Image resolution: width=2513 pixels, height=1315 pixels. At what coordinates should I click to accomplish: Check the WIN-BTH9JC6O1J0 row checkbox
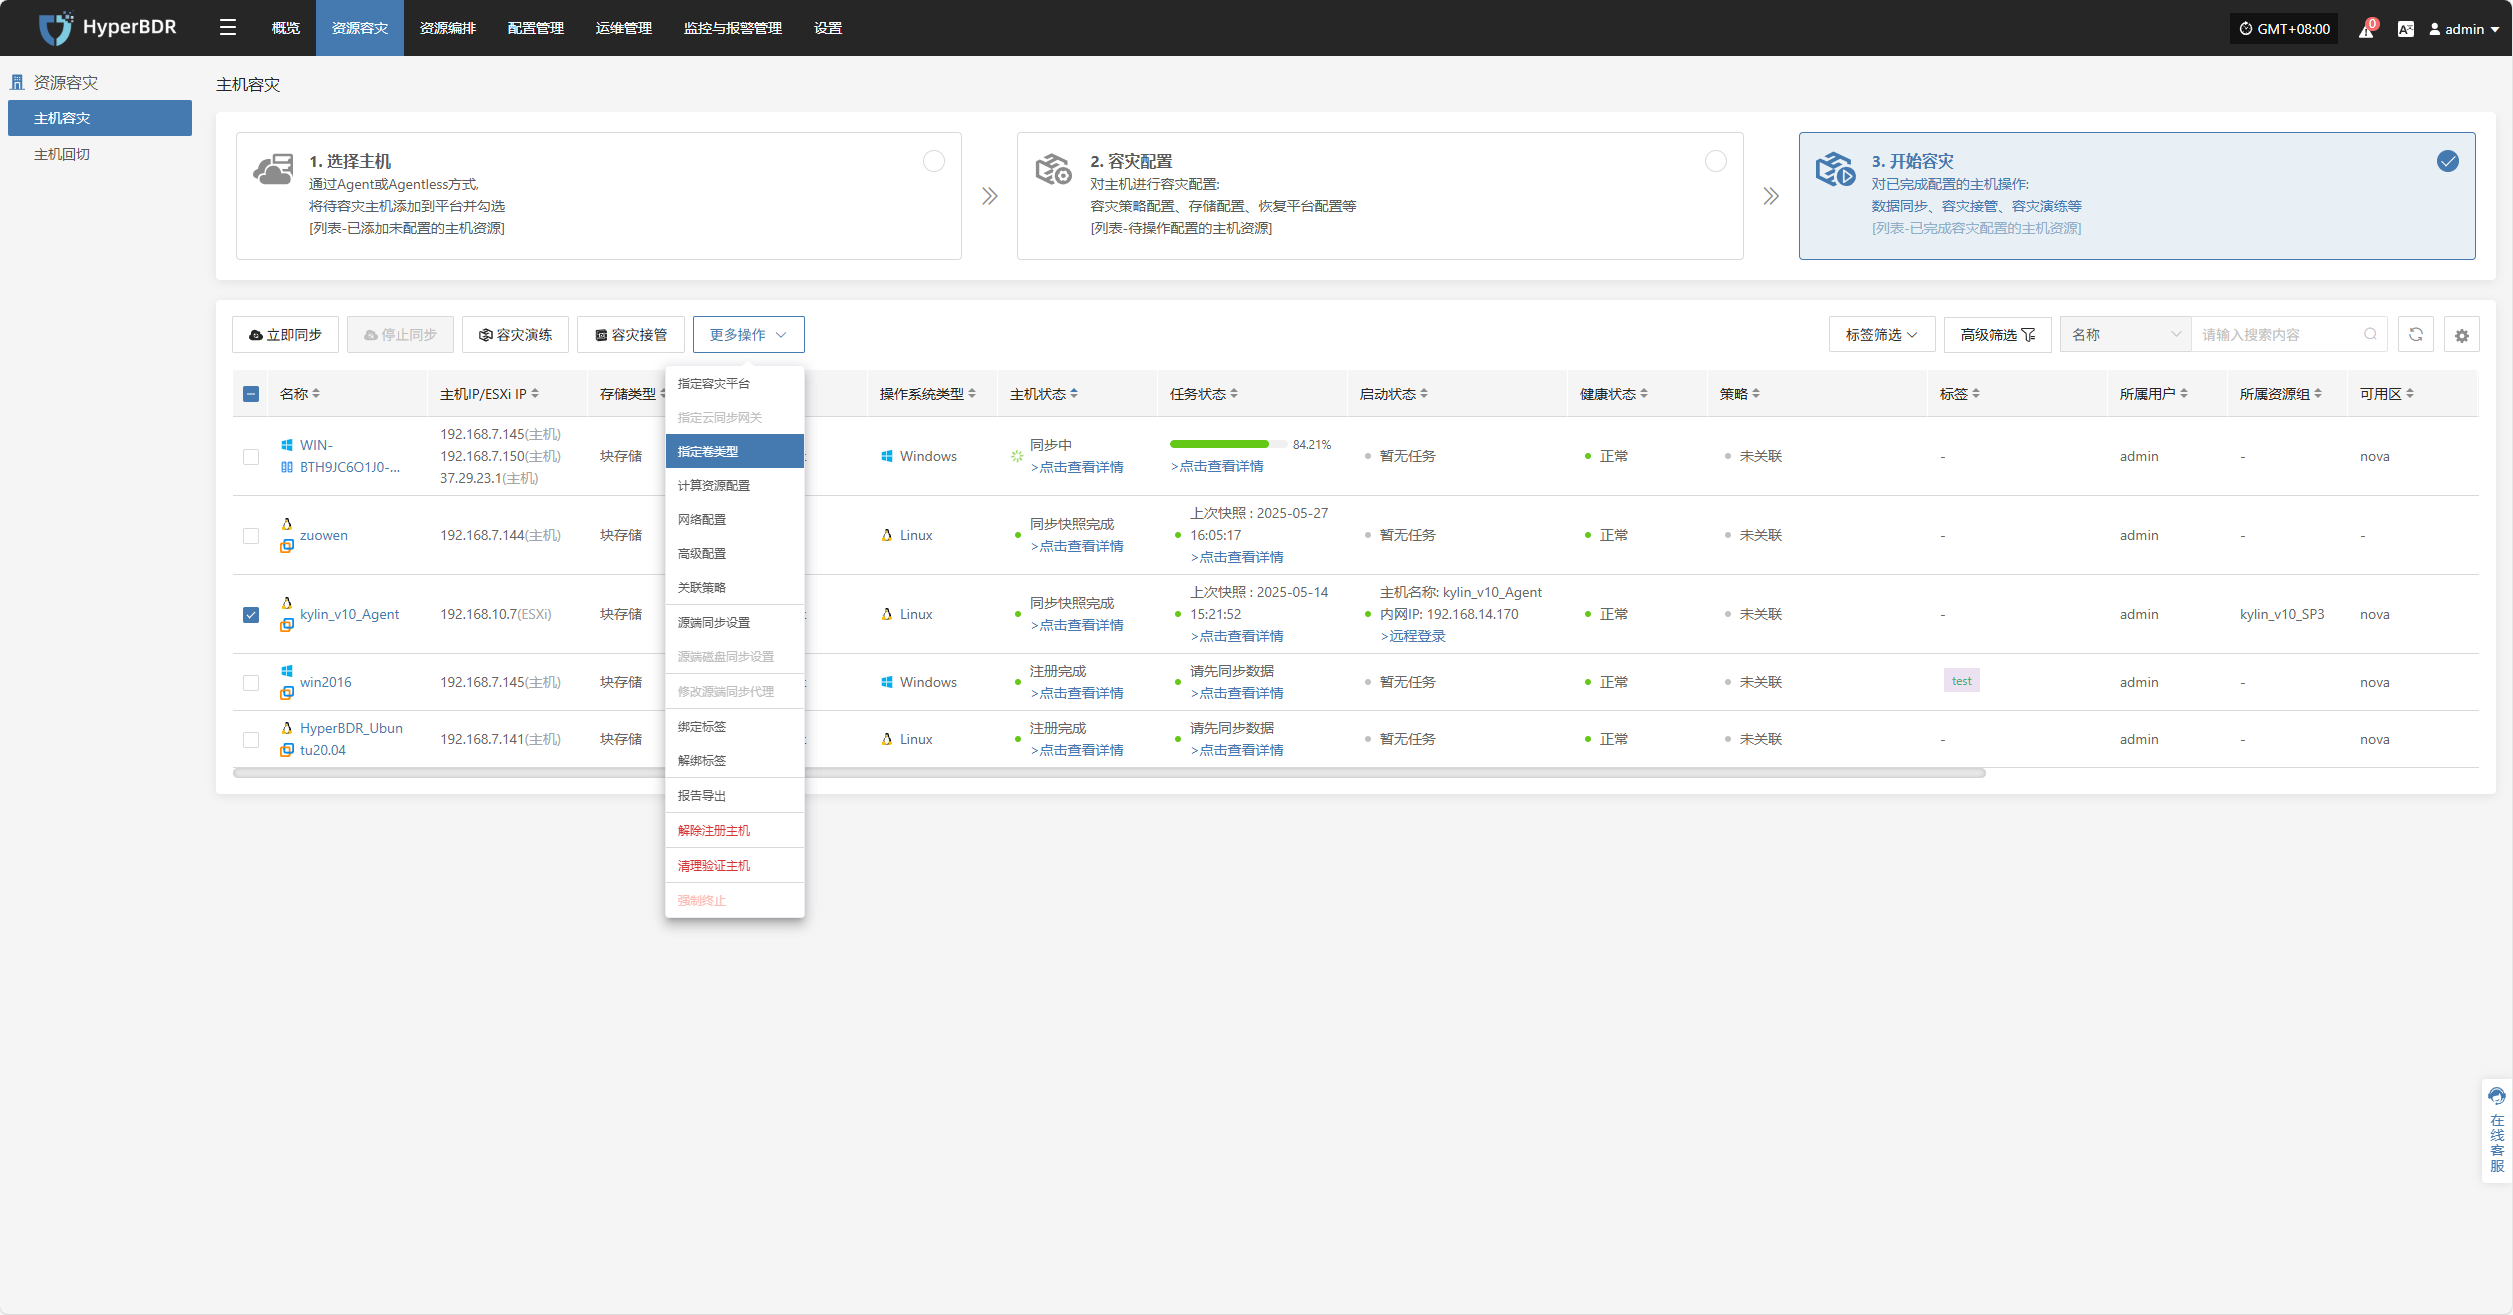point(251,456)
